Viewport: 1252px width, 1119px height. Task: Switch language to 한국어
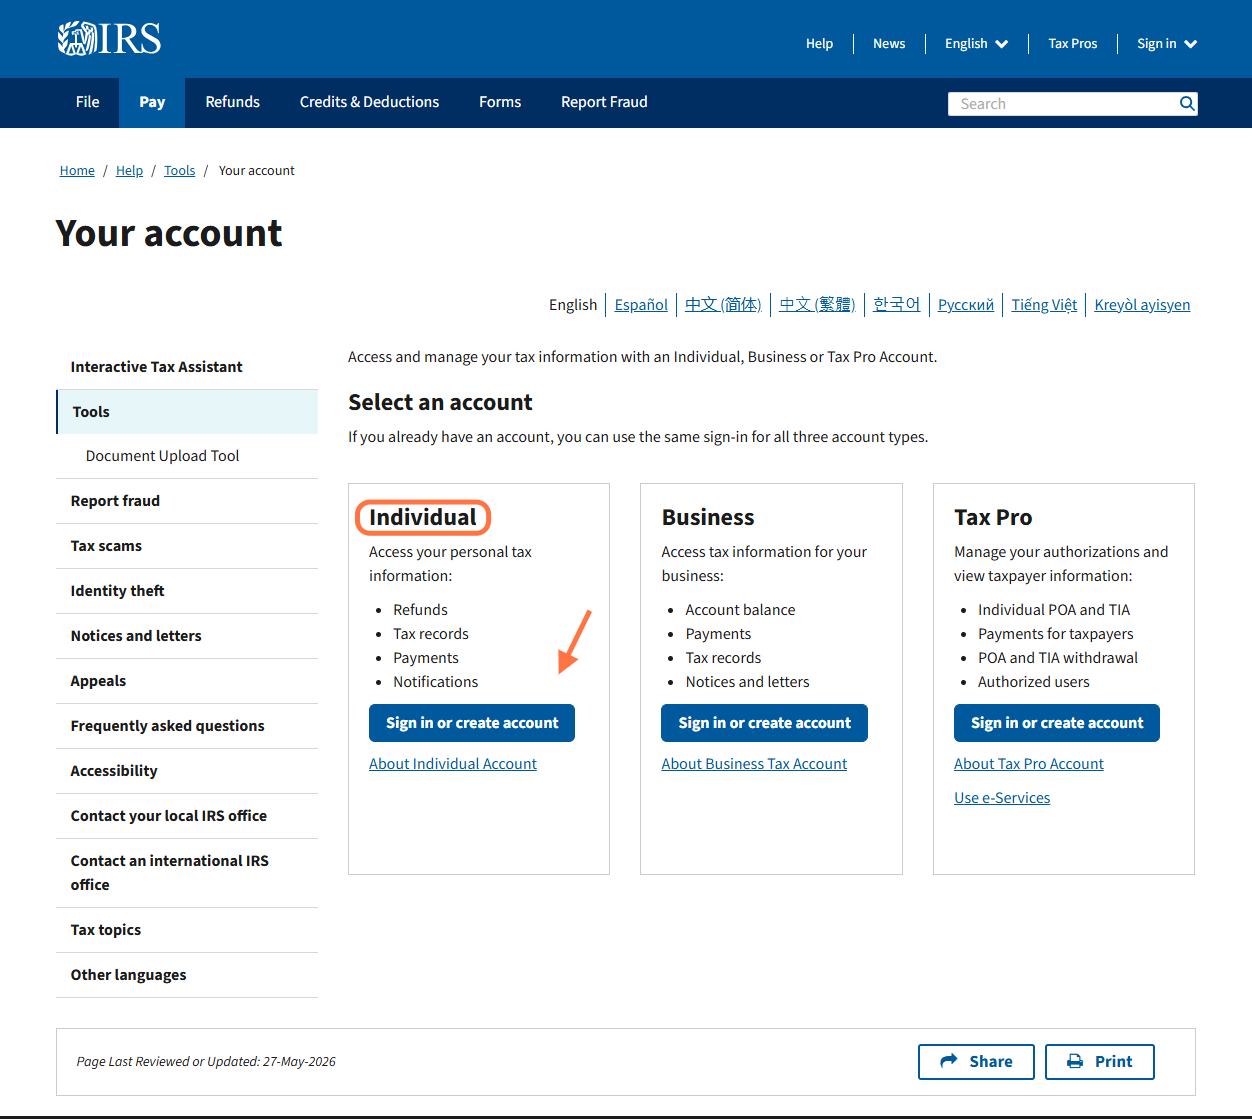pyautogui.click(x=896, y=305)
